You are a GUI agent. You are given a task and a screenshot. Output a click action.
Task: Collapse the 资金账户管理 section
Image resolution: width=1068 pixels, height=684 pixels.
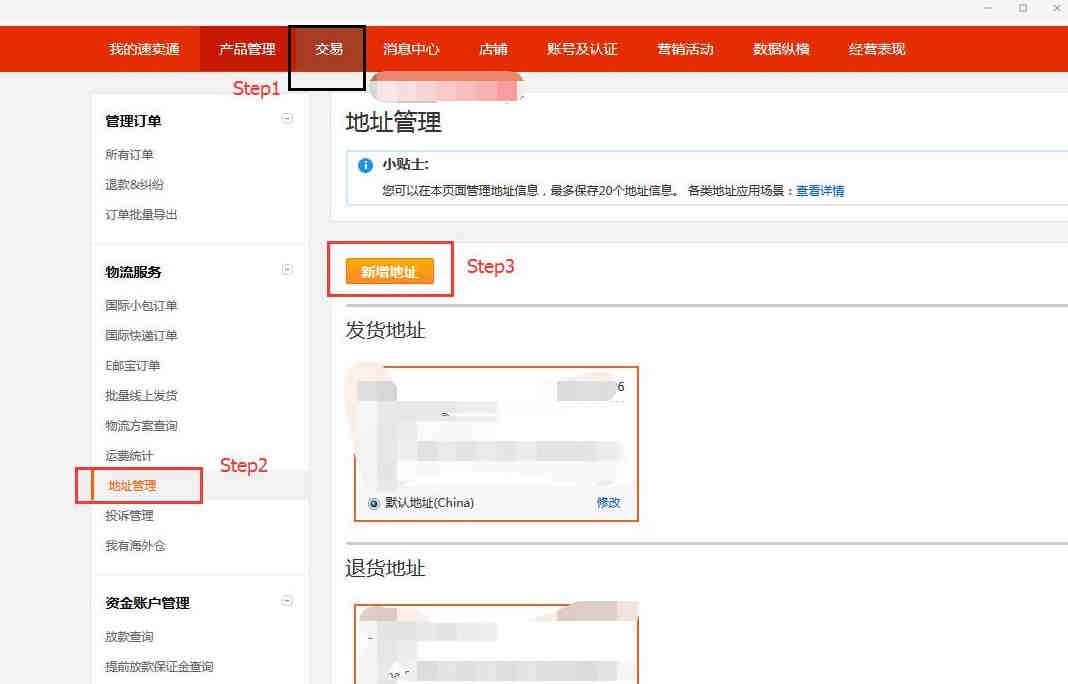coord(287,601)
